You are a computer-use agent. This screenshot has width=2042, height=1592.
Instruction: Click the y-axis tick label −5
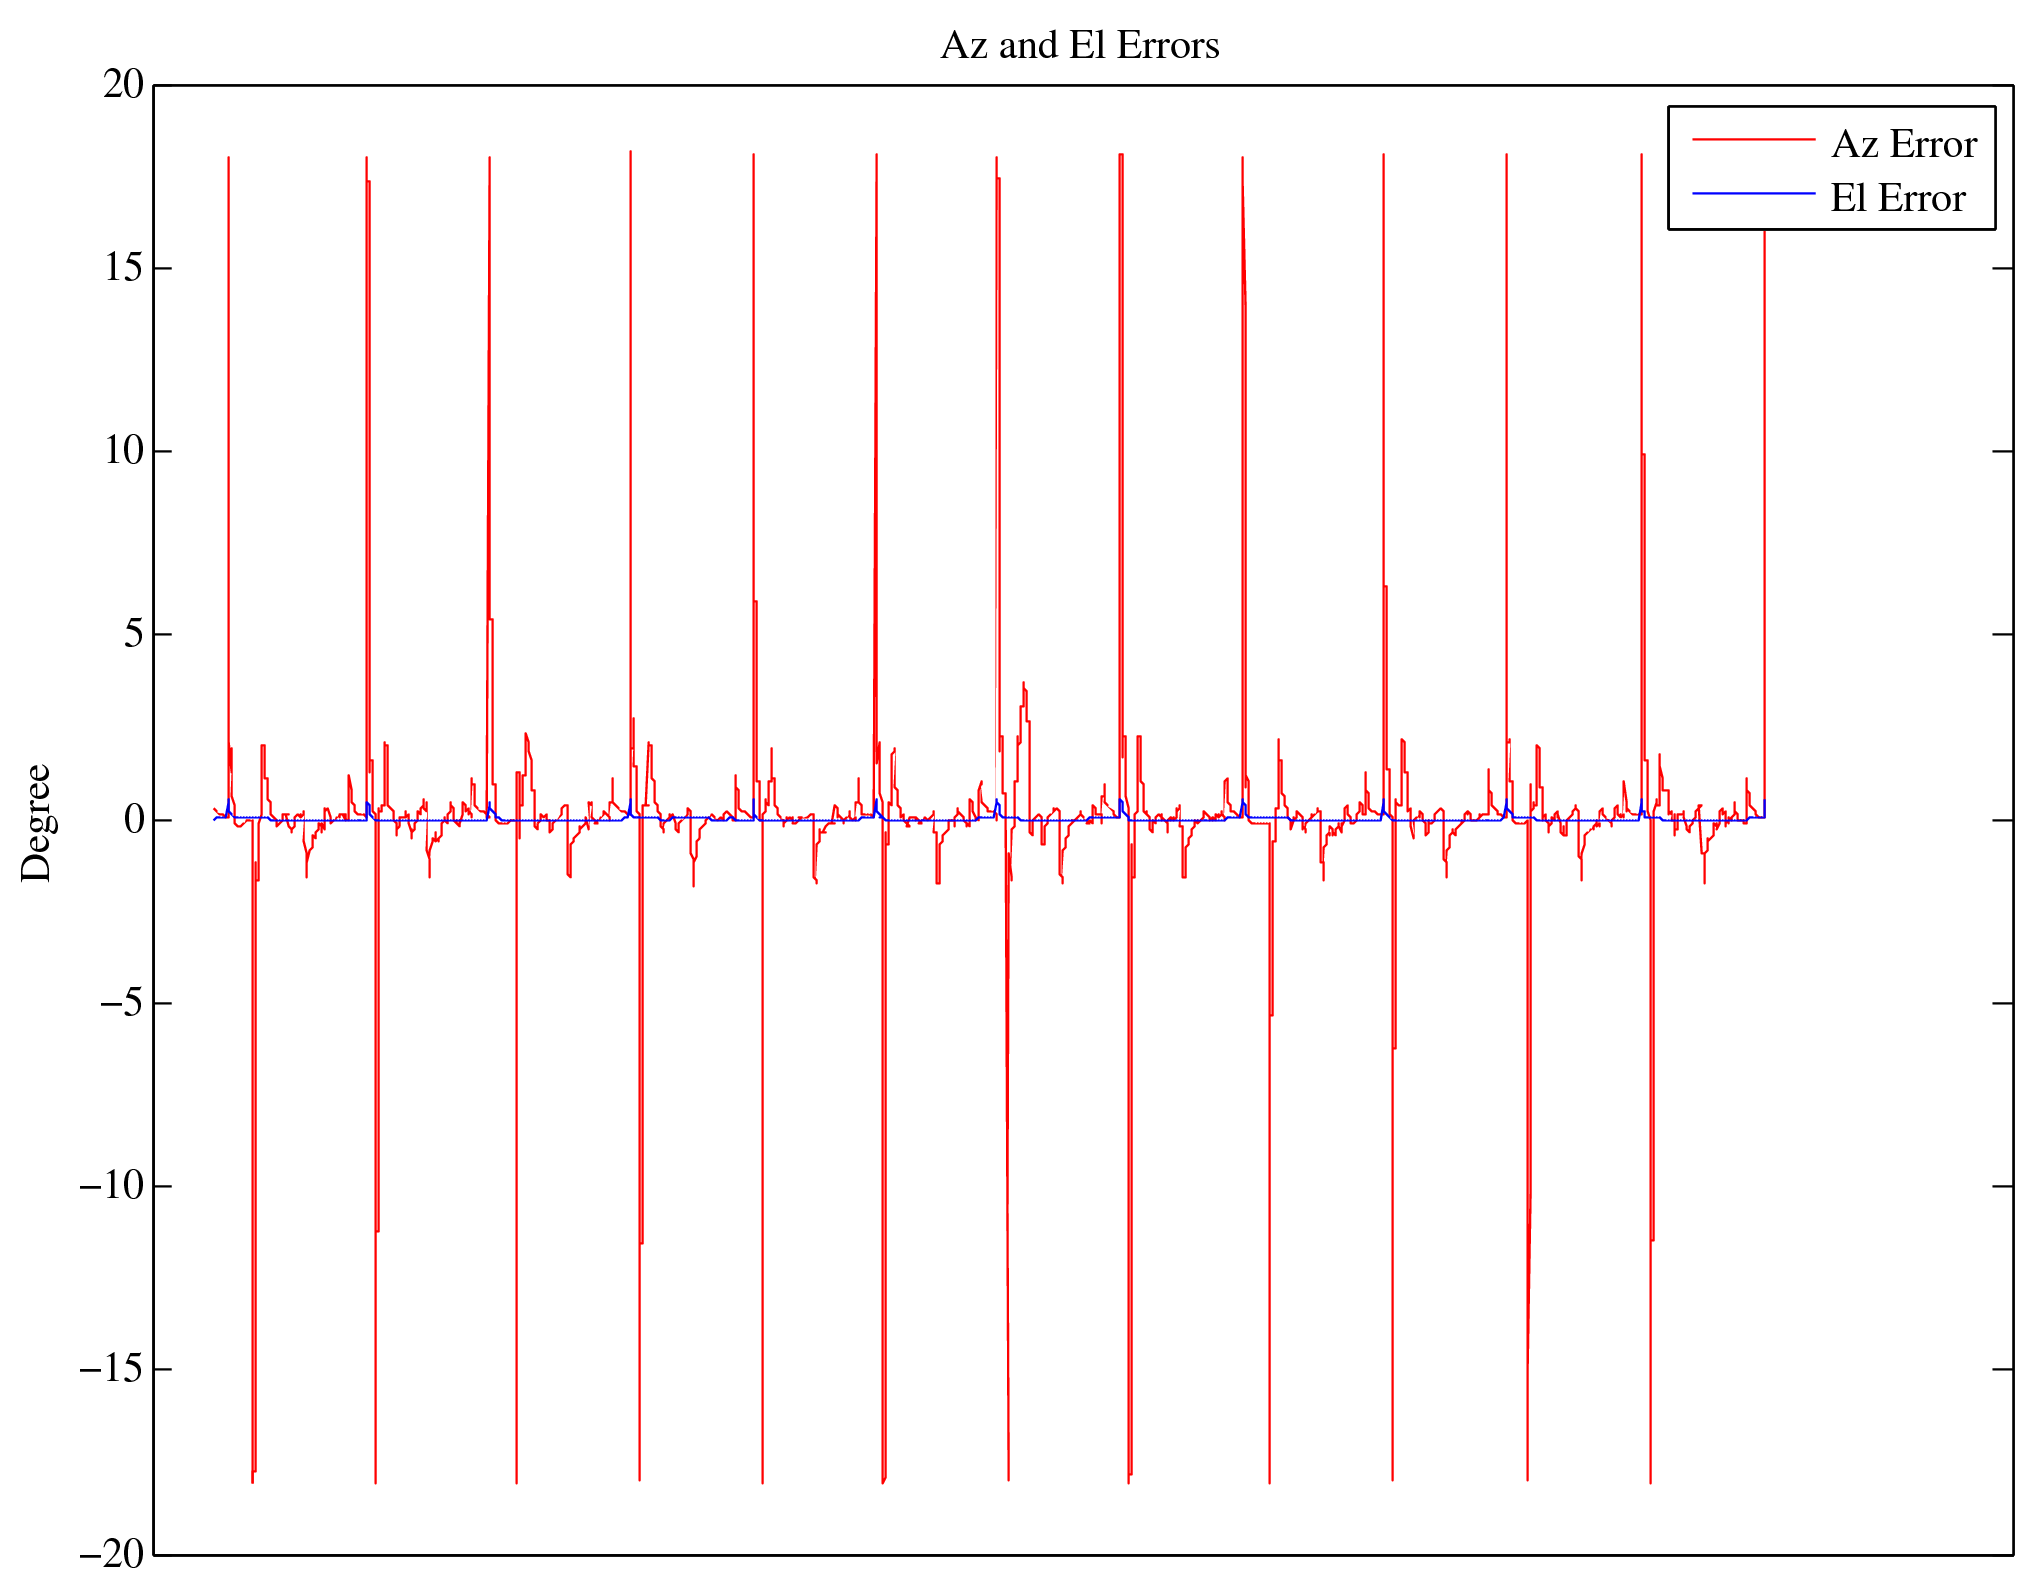pos(122,1003)
